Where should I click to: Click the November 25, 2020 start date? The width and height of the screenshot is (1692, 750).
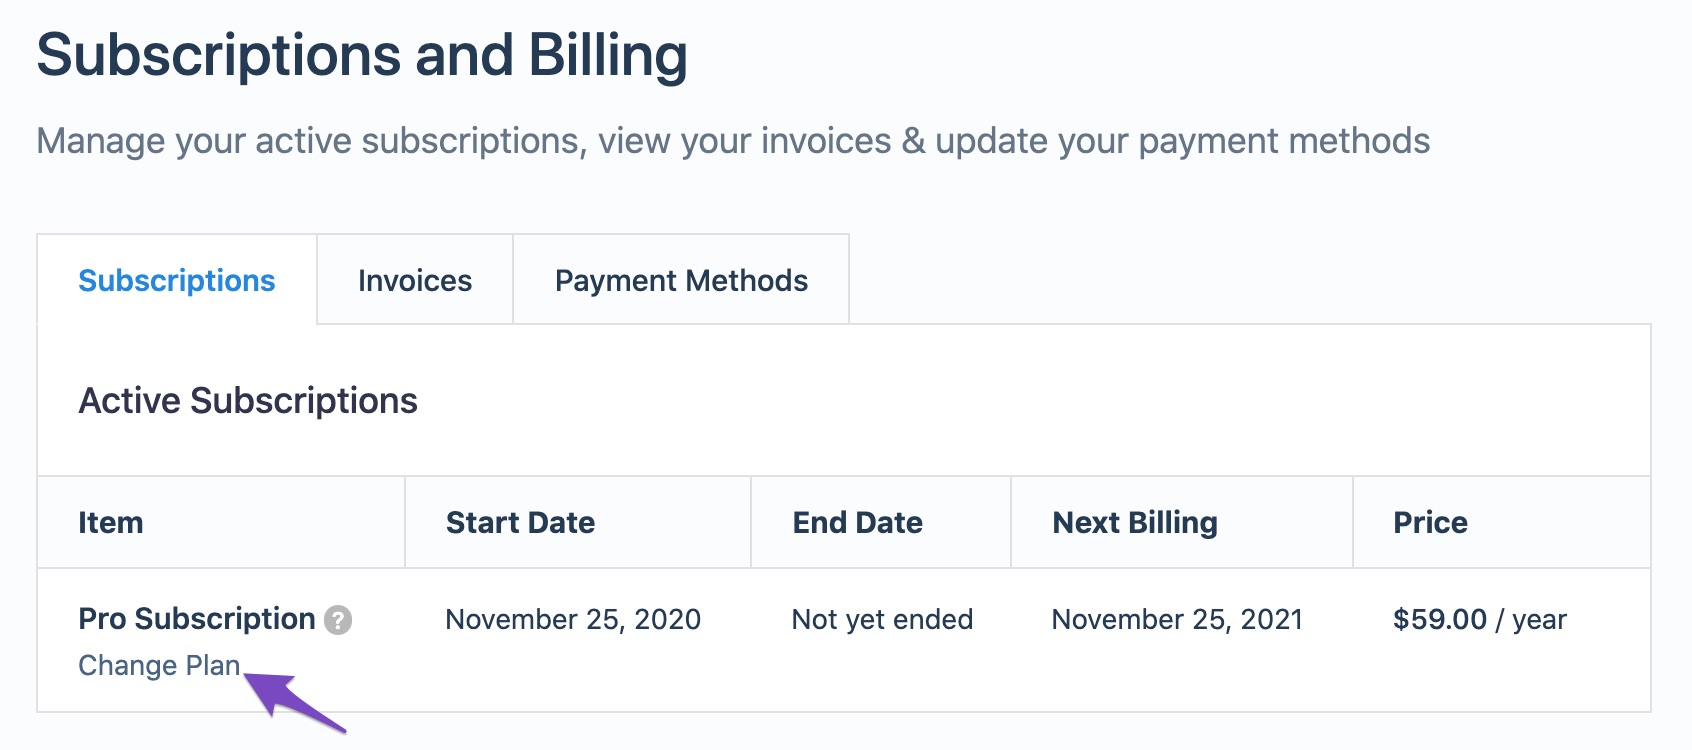(573, 620)
